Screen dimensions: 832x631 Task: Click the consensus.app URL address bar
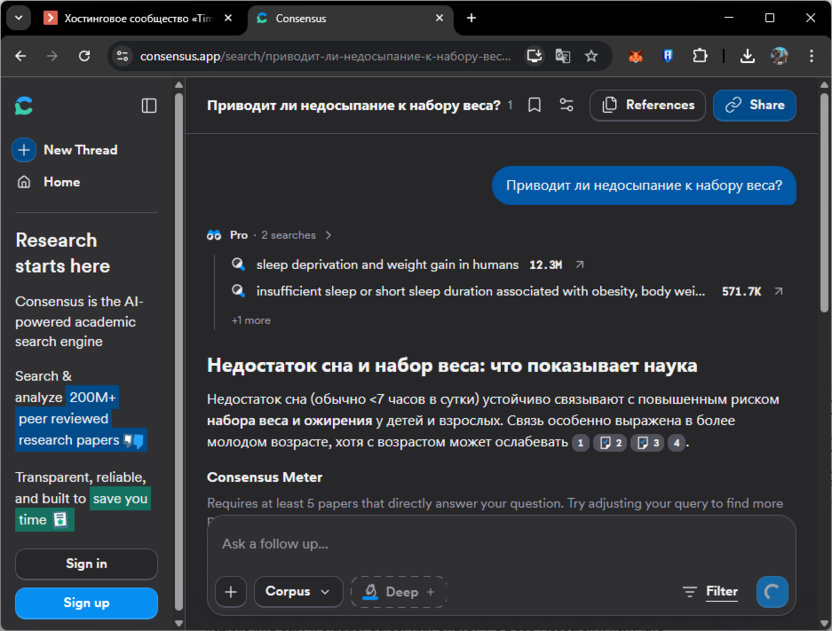(x=325, y=56)
